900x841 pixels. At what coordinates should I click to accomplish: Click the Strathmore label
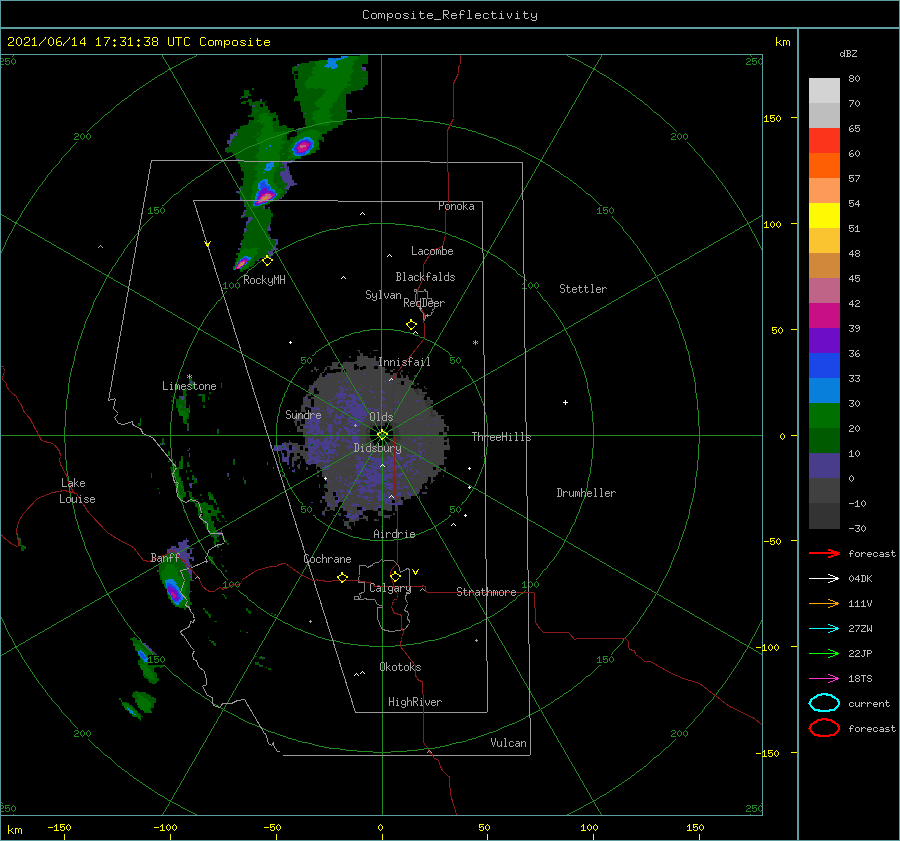pos(486,592)
